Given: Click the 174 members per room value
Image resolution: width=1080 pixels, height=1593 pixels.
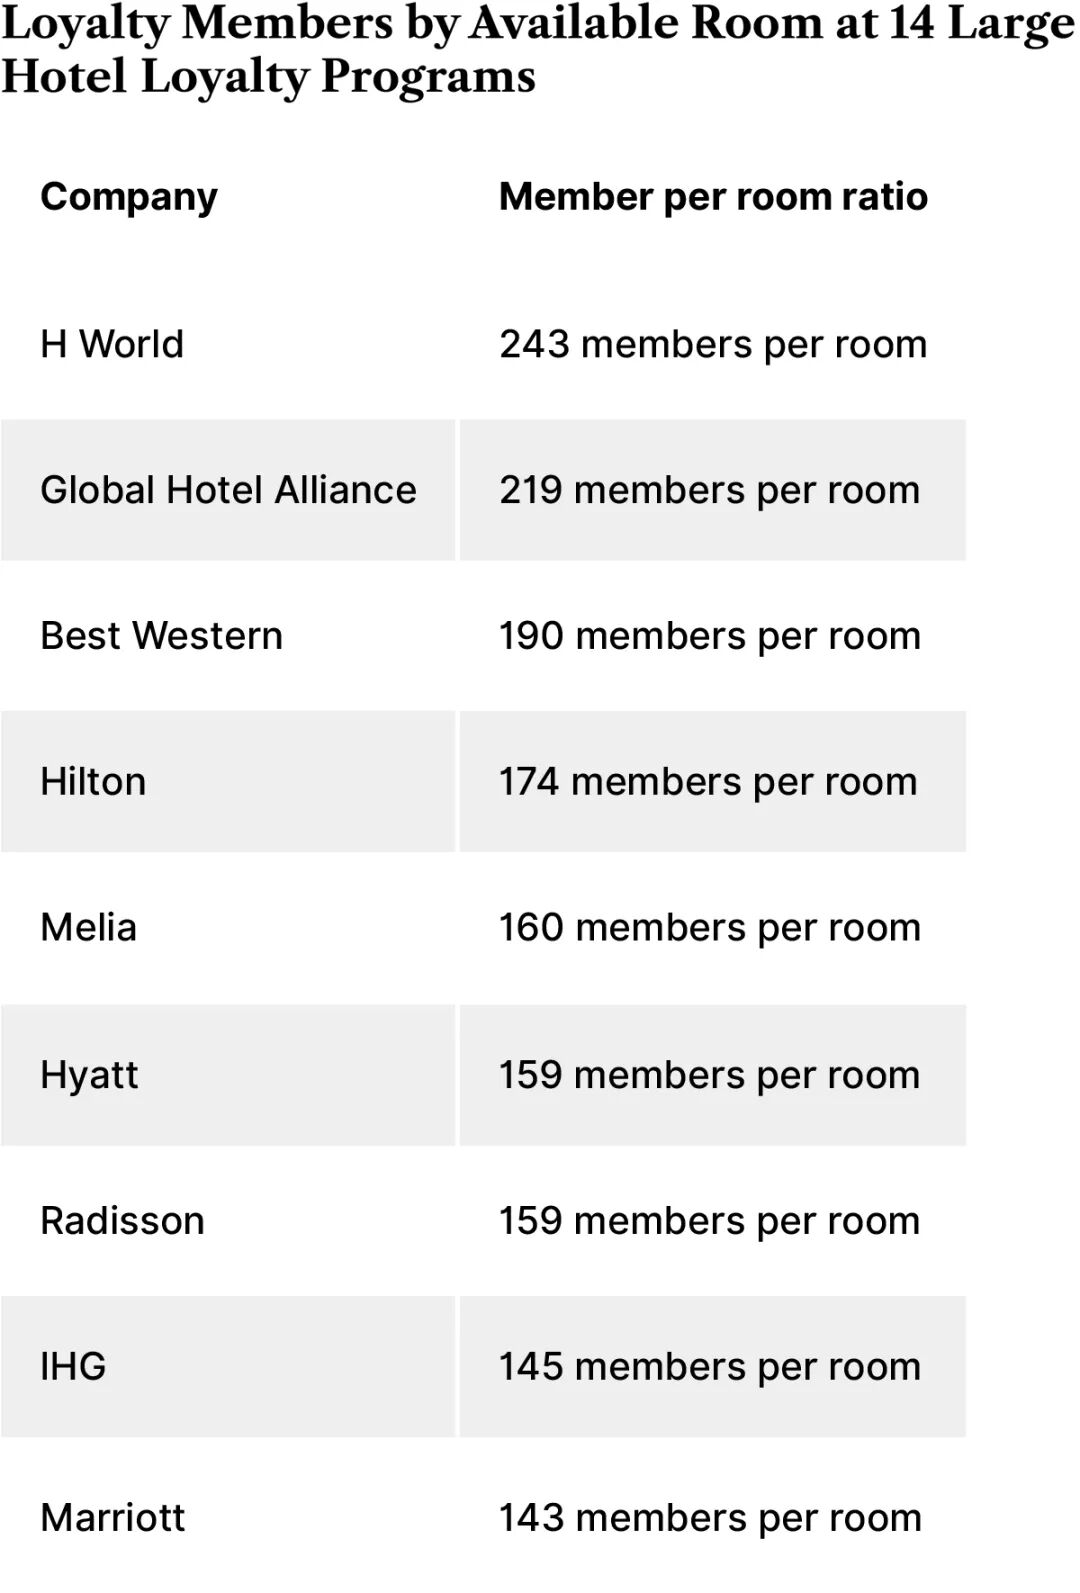Looking at the screenshot, I should [708, 782].
